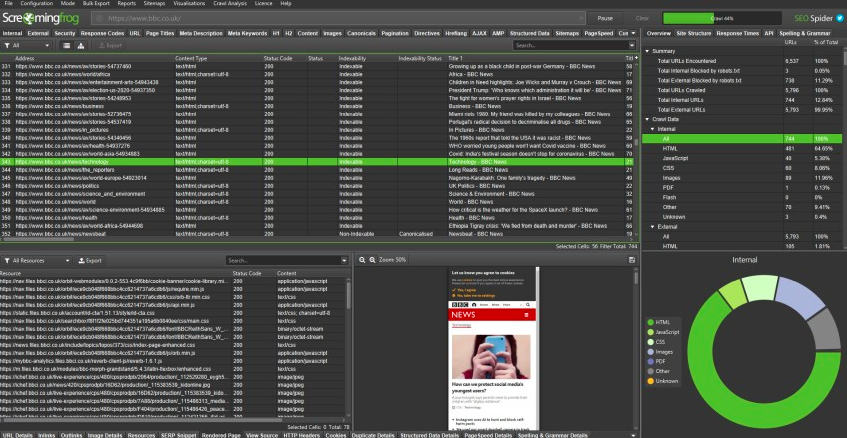Click the HTML legend color swatch
This screenshot has width=847, height=438.
[x=650, y=322]
